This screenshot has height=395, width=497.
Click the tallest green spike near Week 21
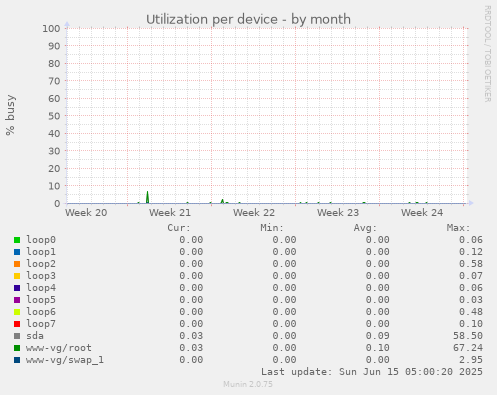point(147,197)
